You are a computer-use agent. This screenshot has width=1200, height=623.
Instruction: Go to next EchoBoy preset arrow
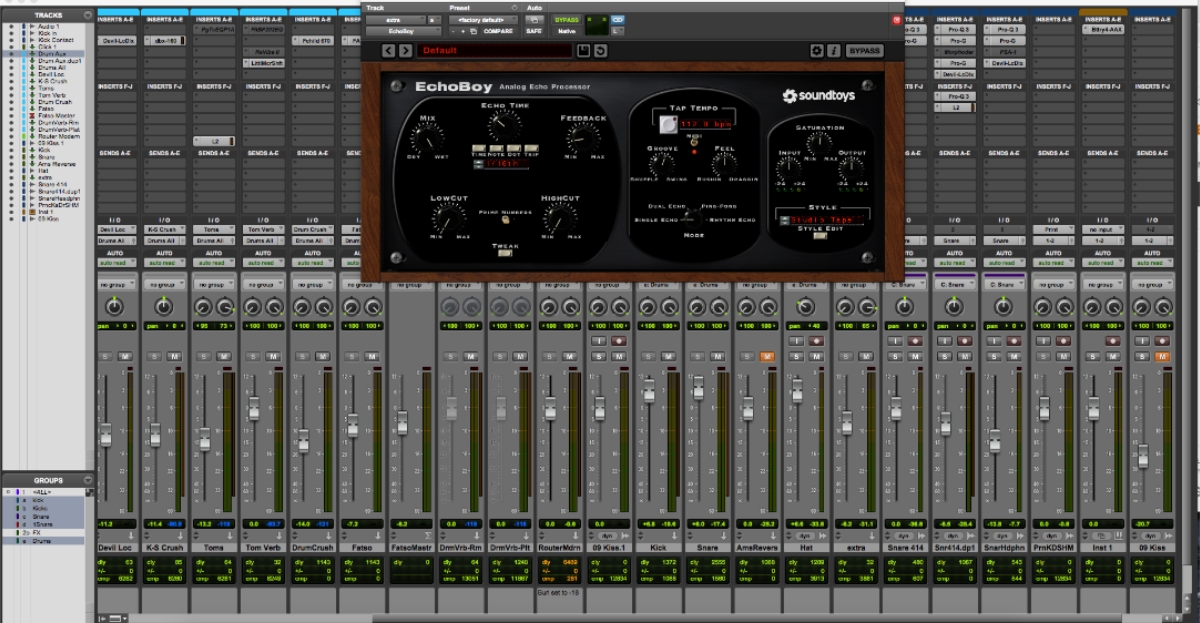pyautogui.click(x=406, y=51)
